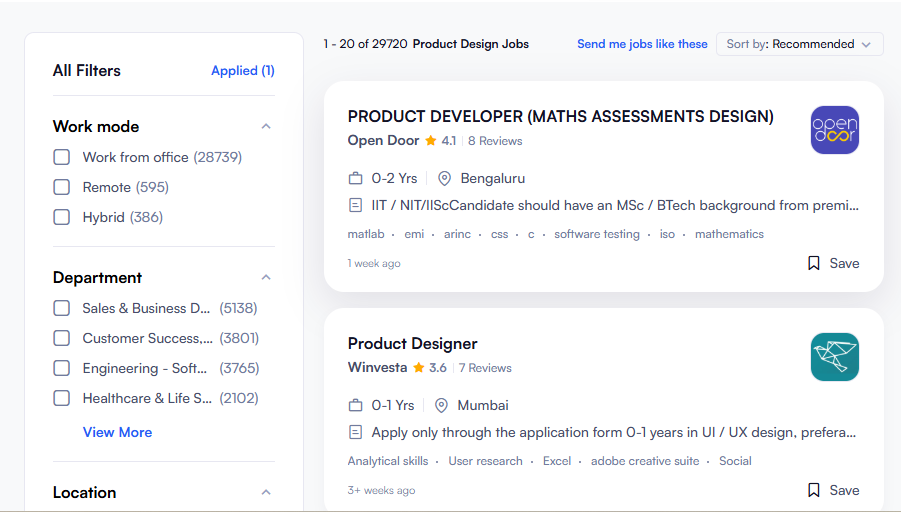Open Product Developer (Maths Assessments Design) job title
Viewport: 901px width, 512px height.
point(560,117)
